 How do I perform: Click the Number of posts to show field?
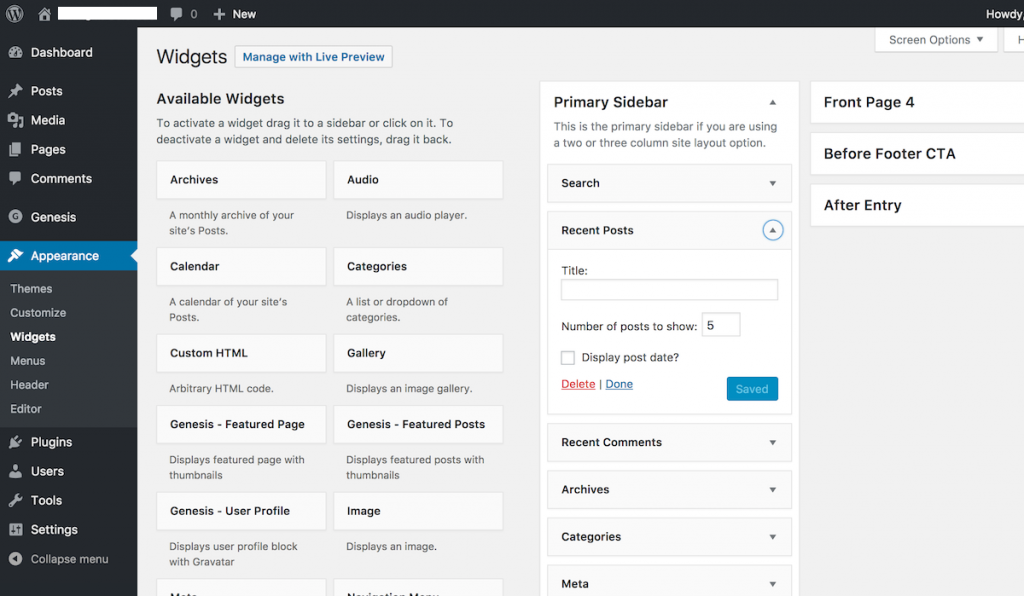721,325
